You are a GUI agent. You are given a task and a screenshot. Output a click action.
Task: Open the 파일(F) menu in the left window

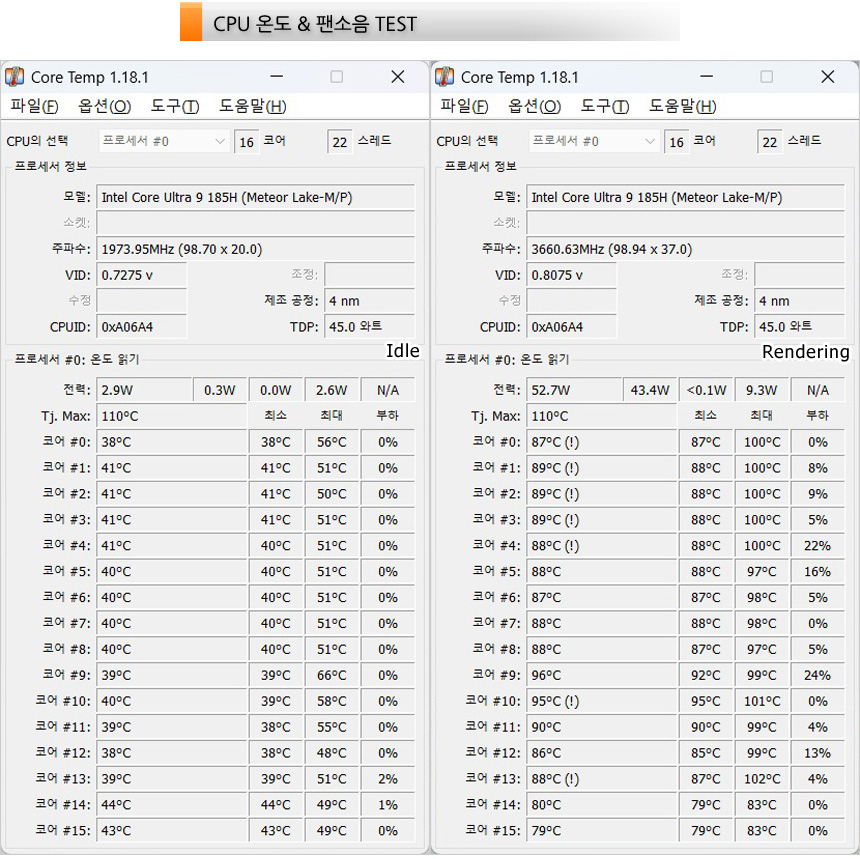tap(34, 106)
